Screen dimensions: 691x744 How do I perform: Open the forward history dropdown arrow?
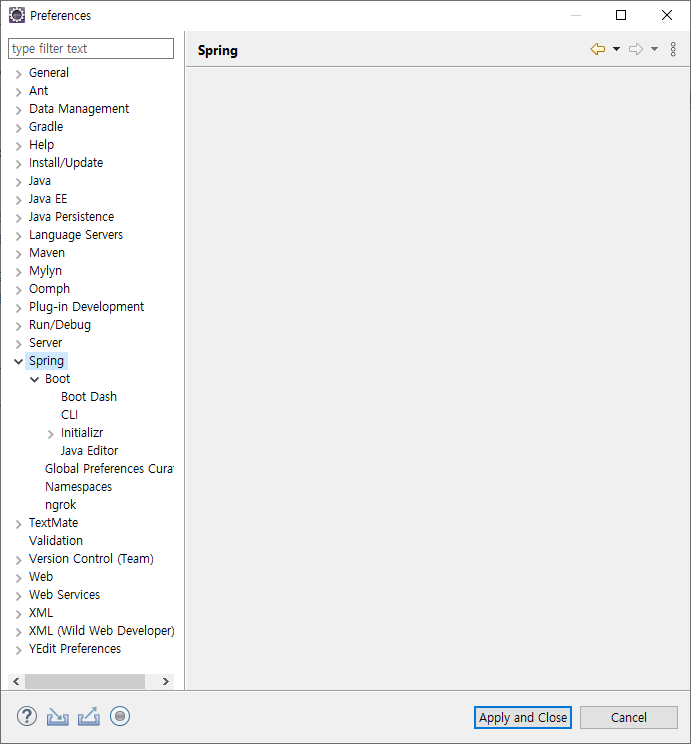tap(654, 49)
